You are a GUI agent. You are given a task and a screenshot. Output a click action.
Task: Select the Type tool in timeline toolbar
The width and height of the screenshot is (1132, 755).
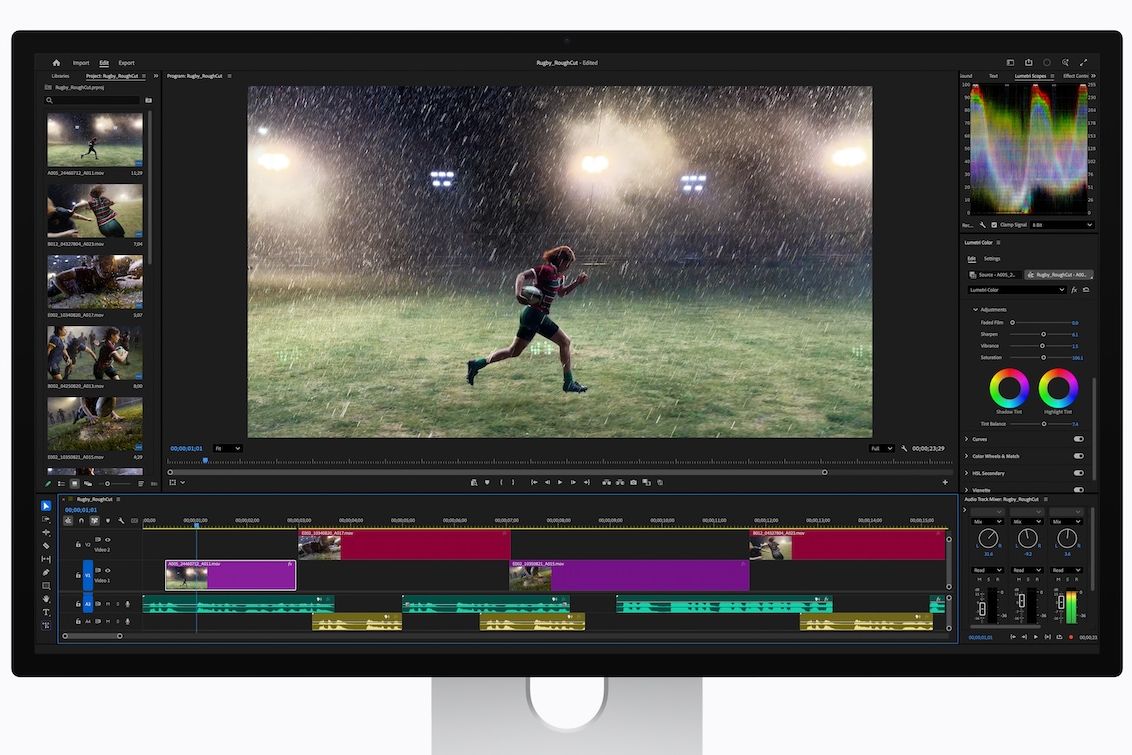pos(45,611)
